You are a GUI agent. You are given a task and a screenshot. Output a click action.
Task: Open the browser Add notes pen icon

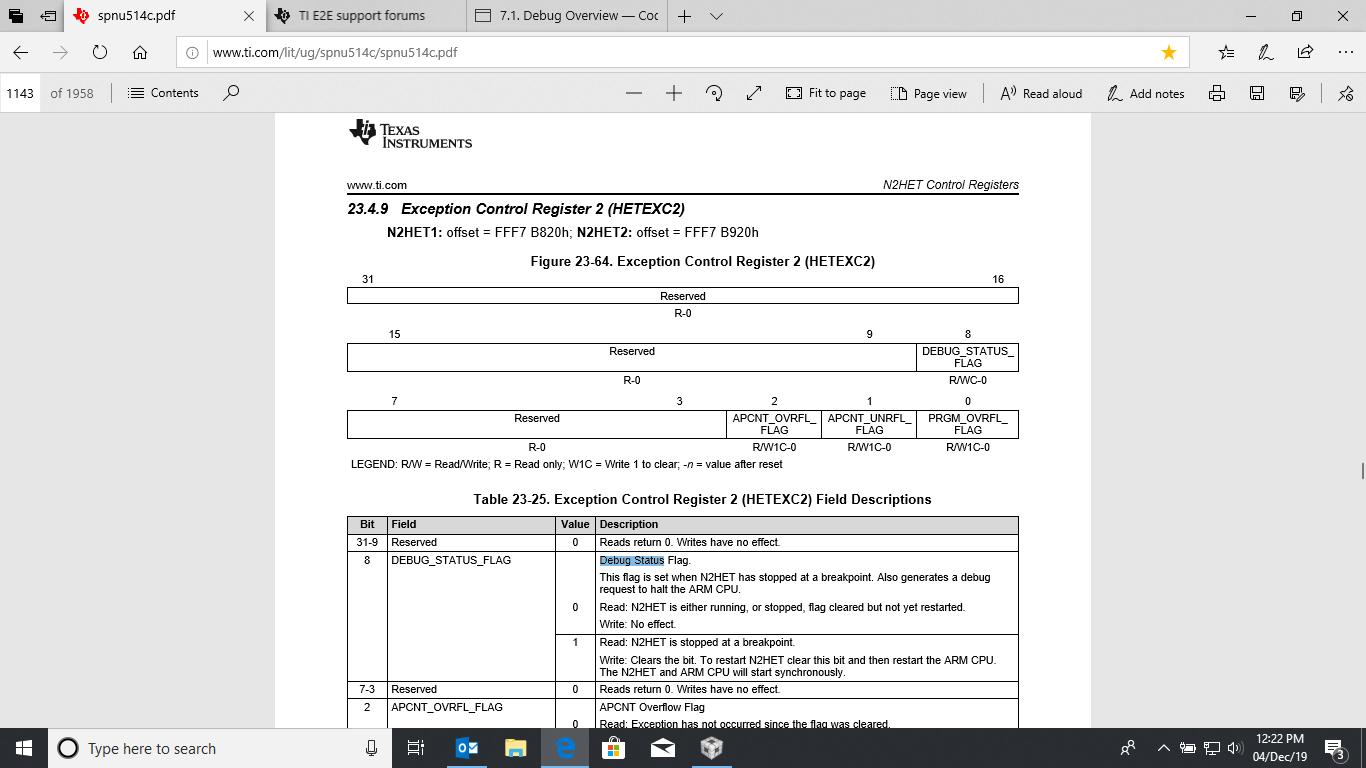tap(1266, 52)
